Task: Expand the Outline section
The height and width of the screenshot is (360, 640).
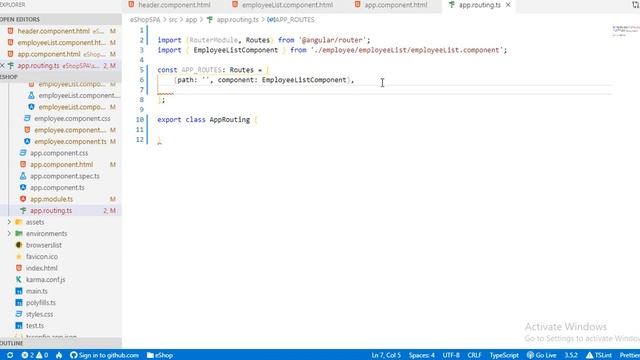Action: coord(60,343)
